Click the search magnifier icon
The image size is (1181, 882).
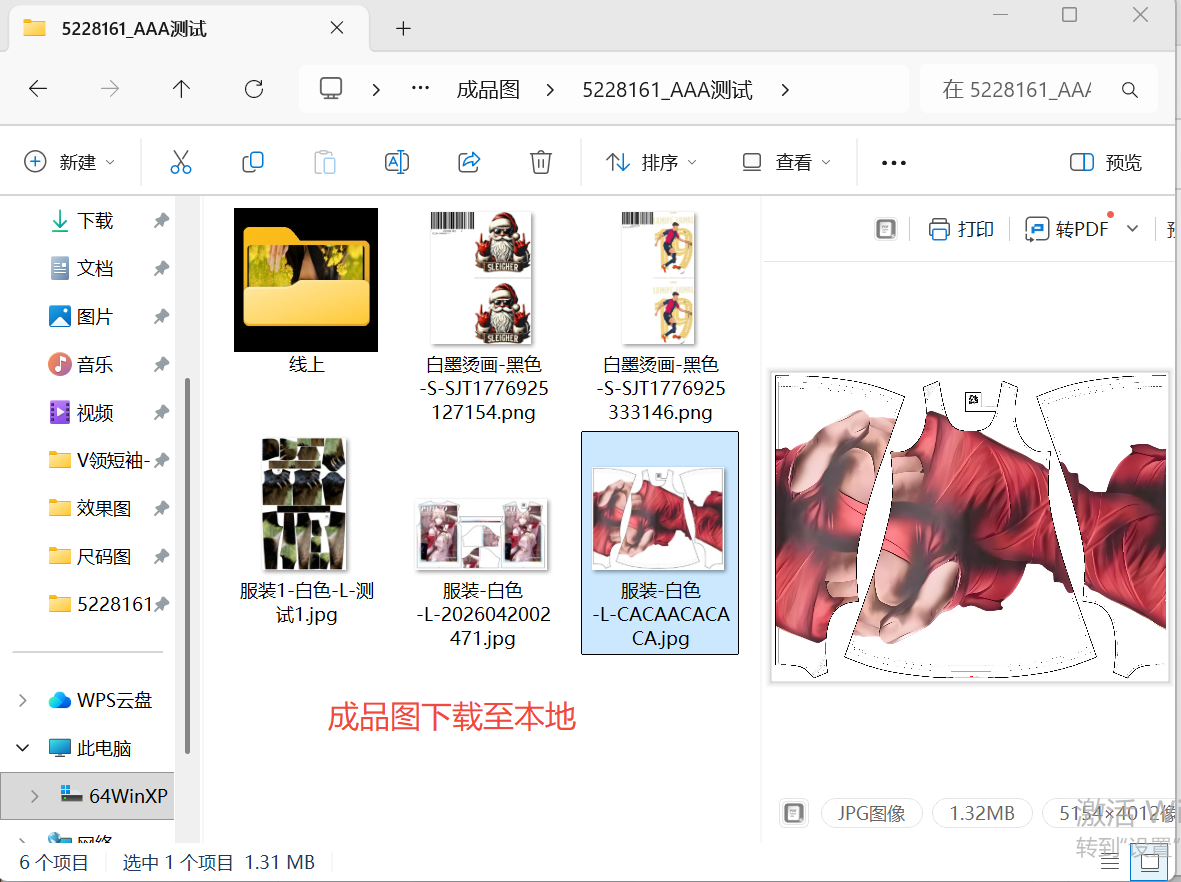click(1129, 90)
